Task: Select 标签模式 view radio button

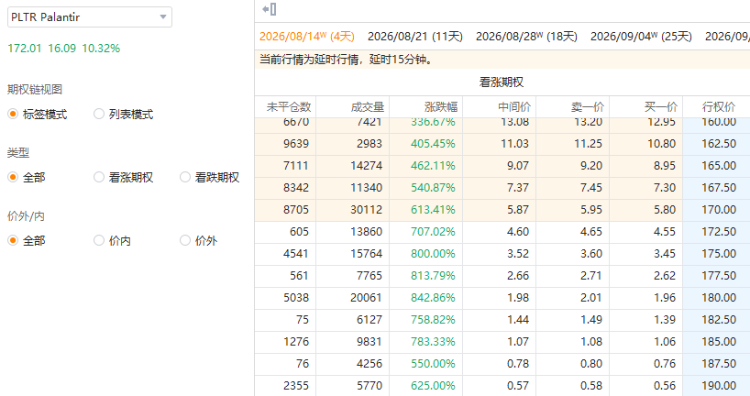Action: click(x=13, y=114)
